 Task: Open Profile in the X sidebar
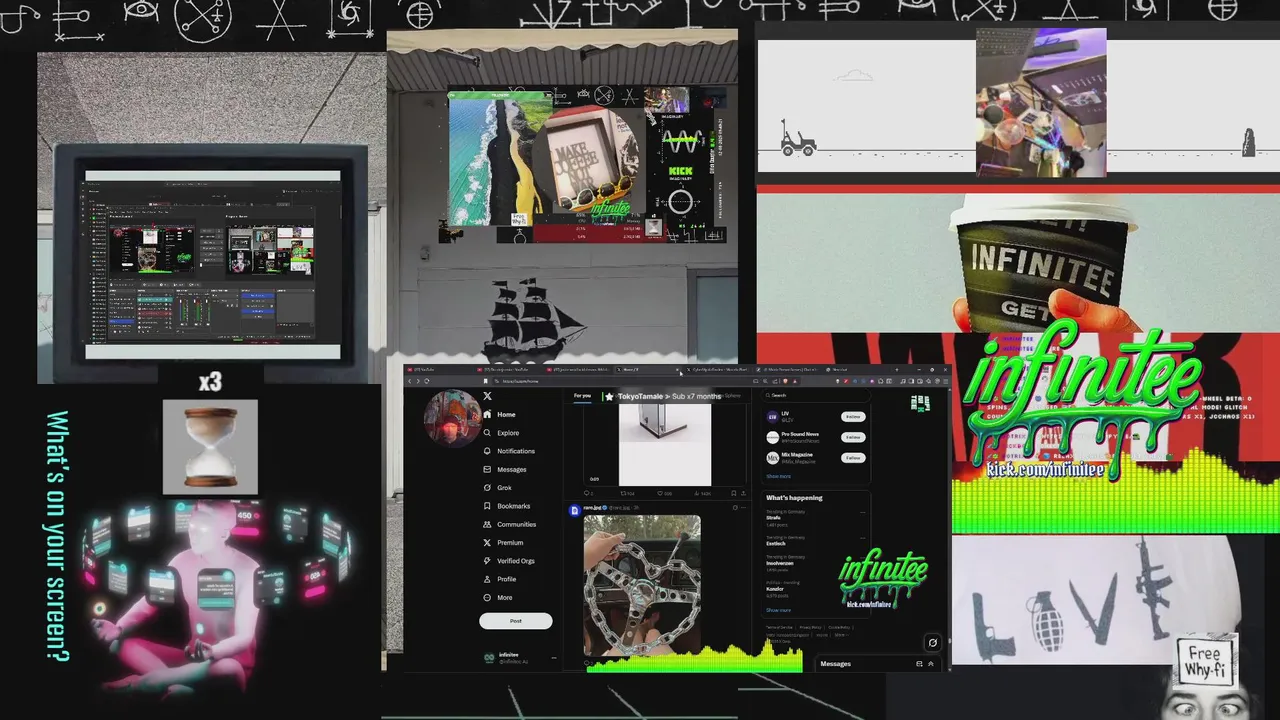(499, 579)
